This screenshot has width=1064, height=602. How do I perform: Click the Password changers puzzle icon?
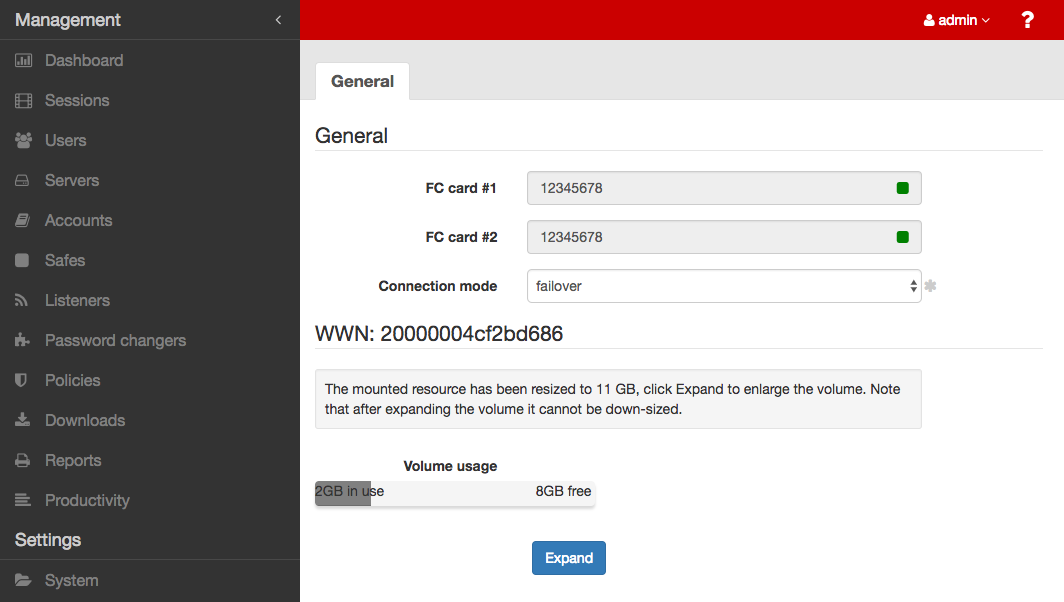tap(23, 341)
